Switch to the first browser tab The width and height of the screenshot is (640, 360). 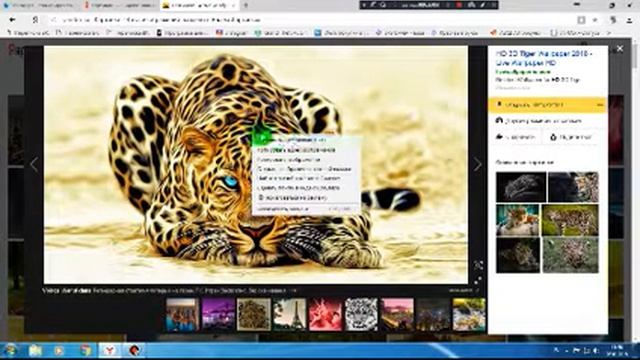40,5
